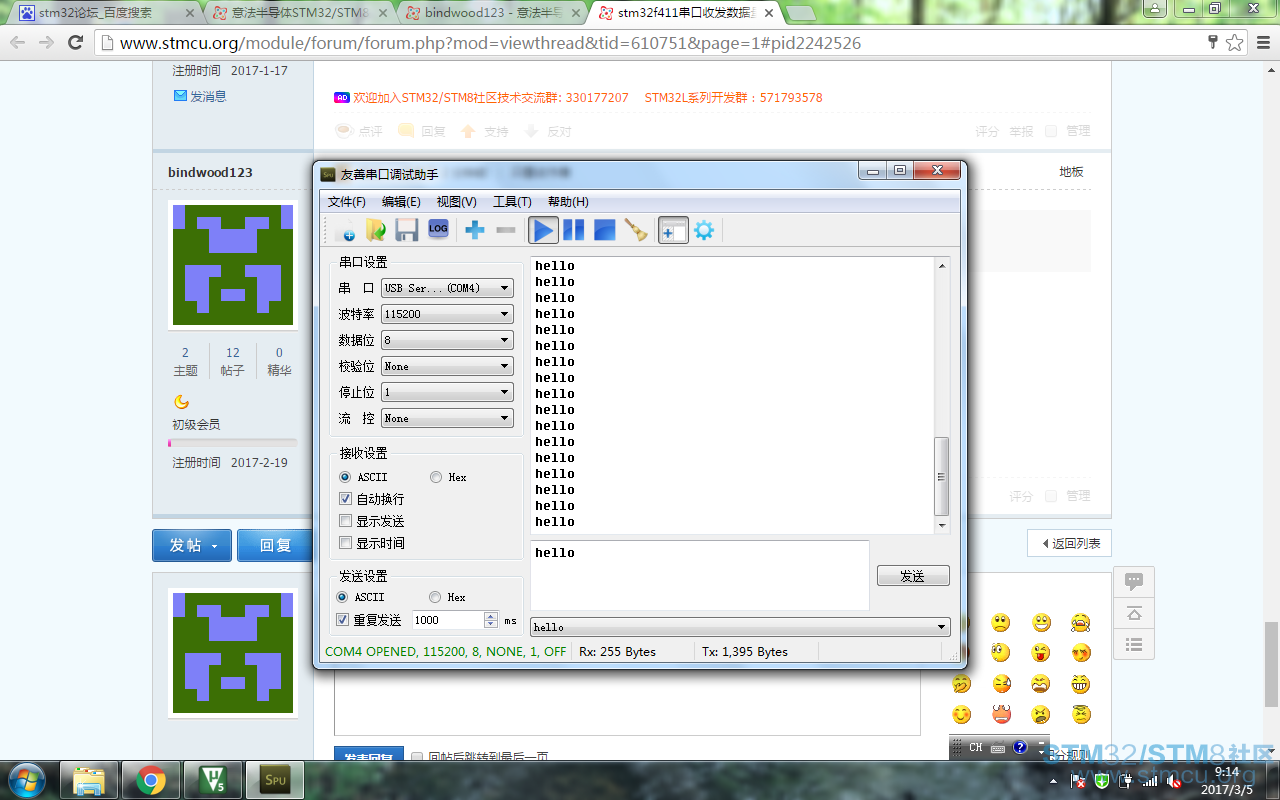Open Chrome from the taskbar
Screen dimensions: 1280x800
(x=151, y=780)
